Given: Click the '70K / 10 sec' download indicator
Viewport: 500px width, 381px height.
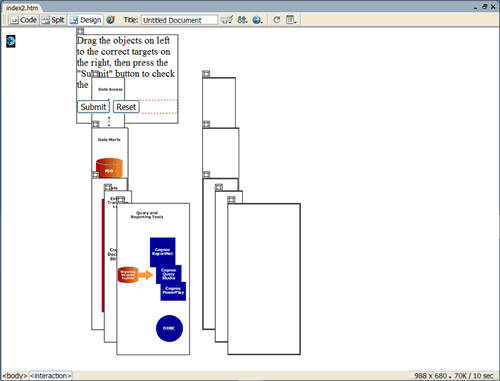Looking at the screenshot, I should coord(474,376).
